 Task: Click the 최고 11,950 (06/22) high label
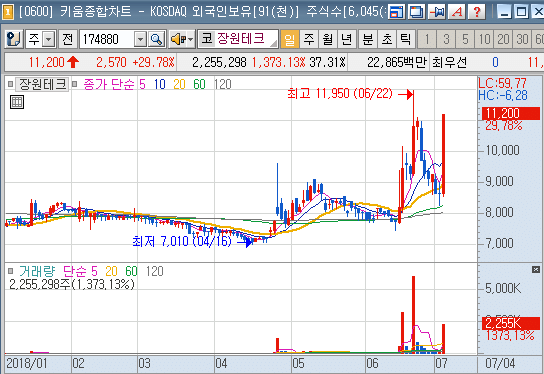click(340, 93)
